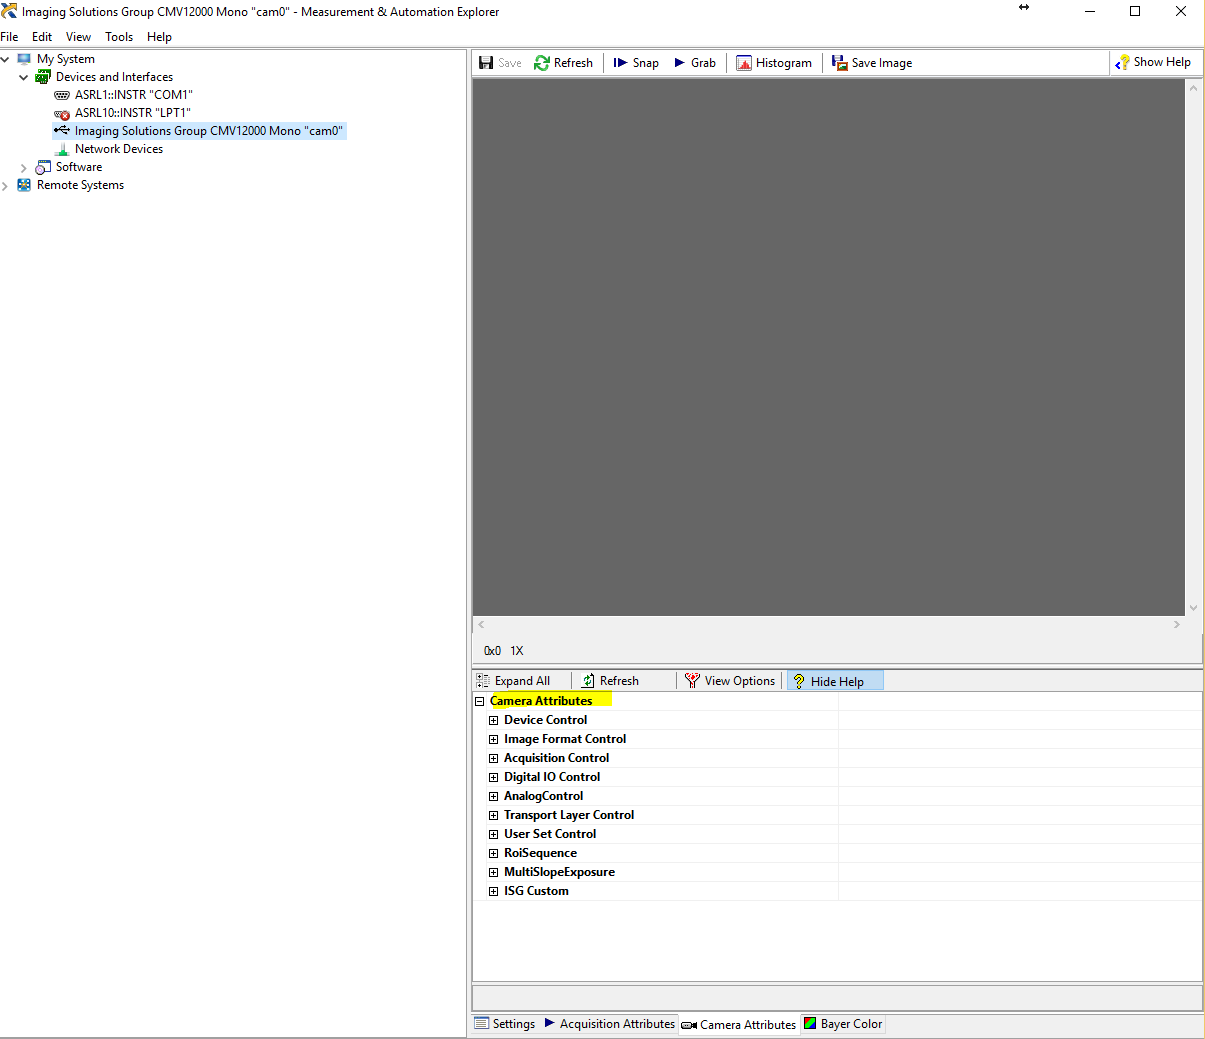Expand the Device Control category
Viewport: 1205px width, 1039px height.
[493, 720]
